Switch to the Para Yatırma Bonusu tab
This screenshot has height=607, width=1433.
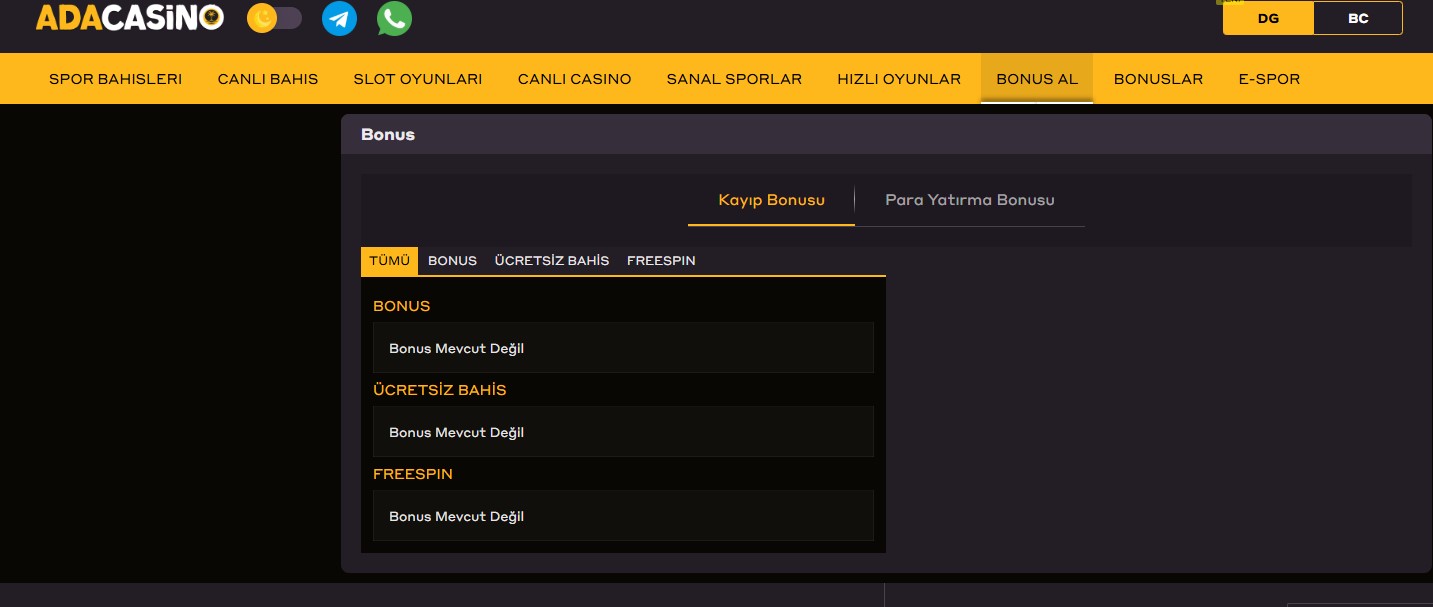click(969, 200)
